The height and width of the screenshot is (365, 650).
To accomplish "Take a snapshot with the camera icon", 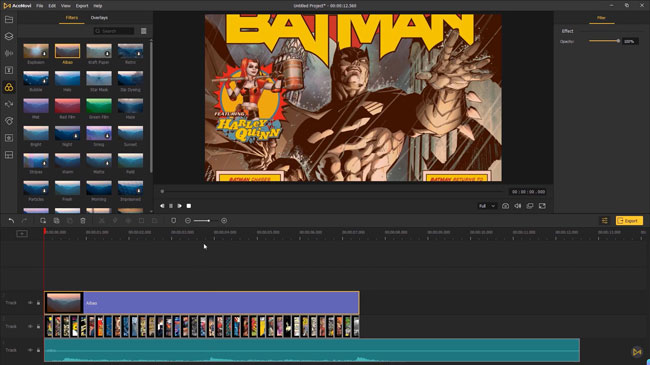I will coord(505,206).
